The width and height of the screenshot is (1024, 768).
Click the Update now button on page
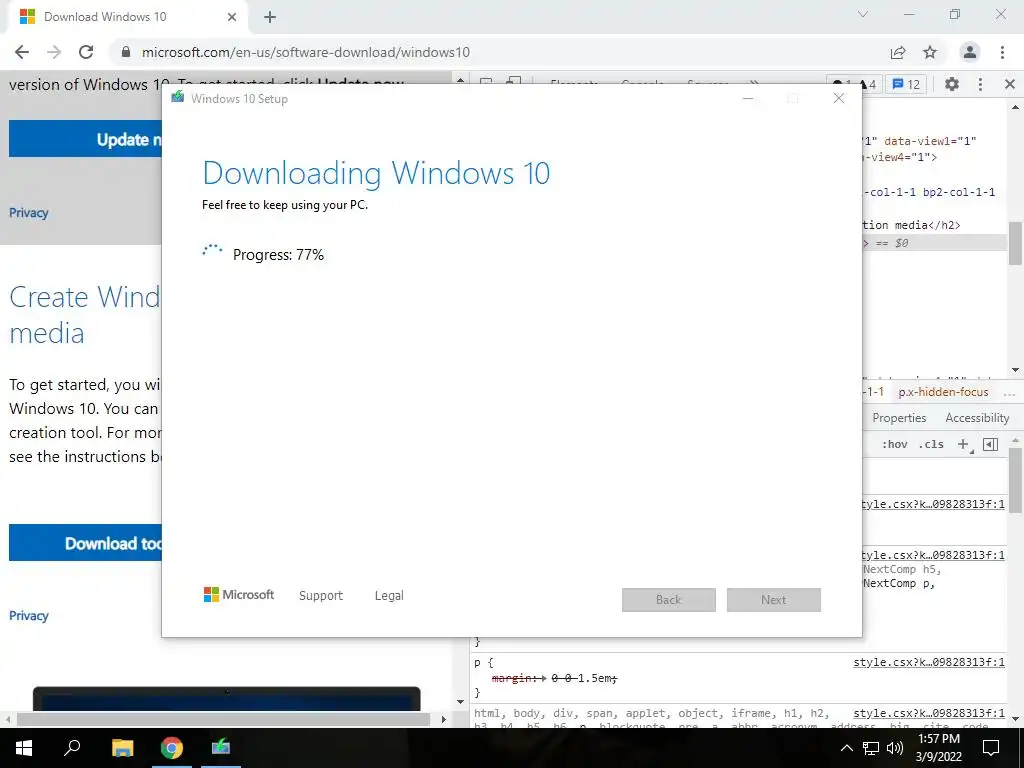click(85, 139)
